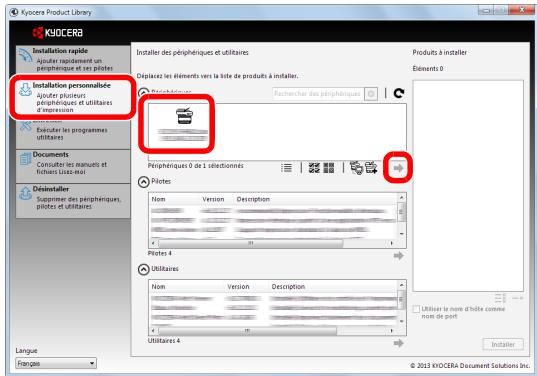The width and height of the screenshot is (537, 376).
Task: Open Documents section in sidebar
Action: [73, 166]
